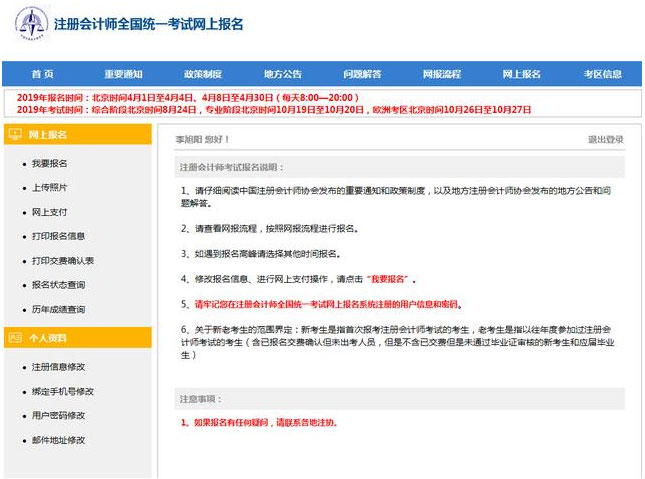Image resolution: width=645 pixels, height=479 pixels.
Task: Click the 个人资料 orange sidebar header
Action: (x=78, y=338)
